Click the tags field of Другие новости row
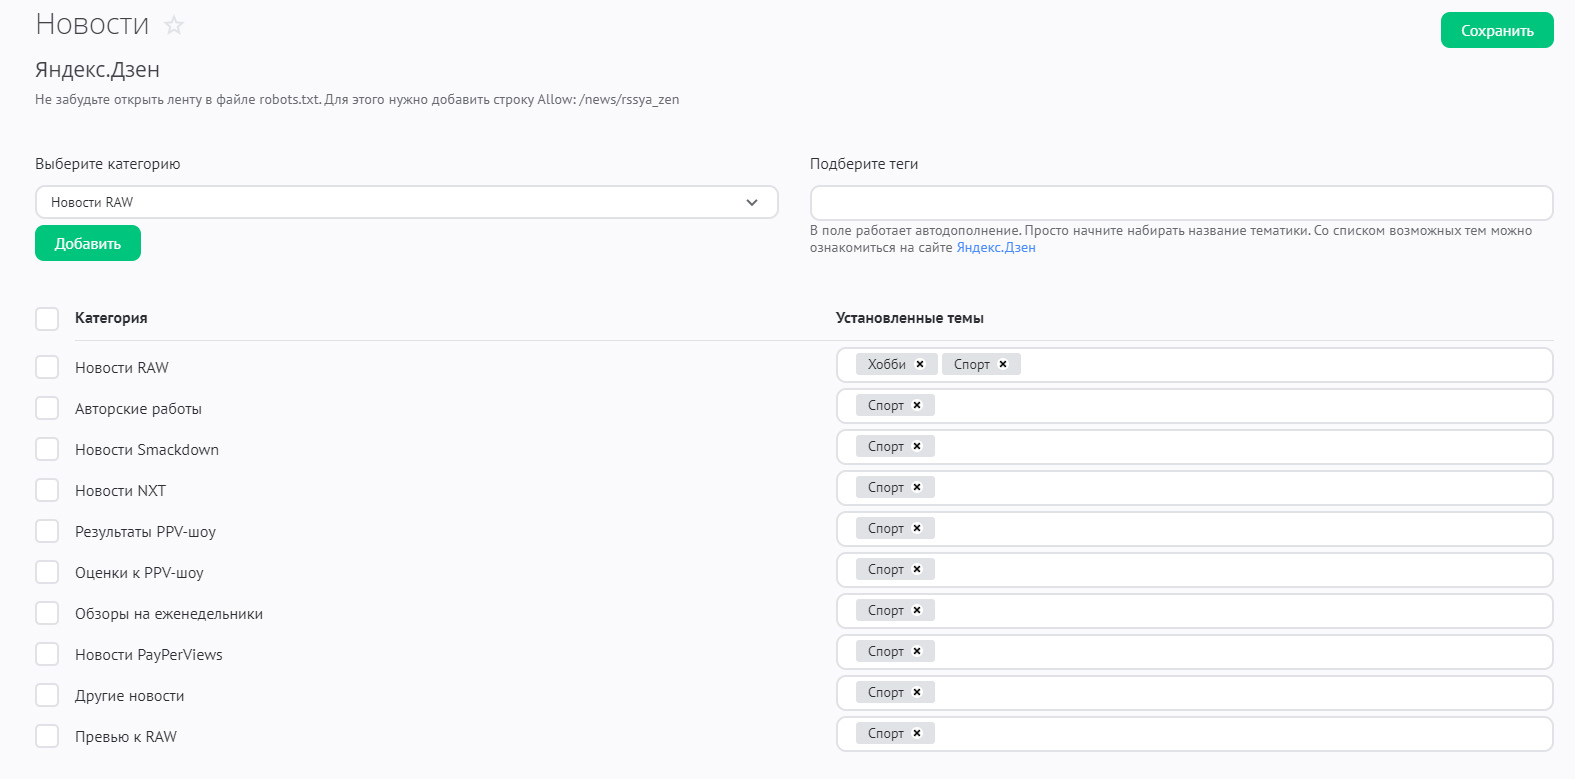1575x779 pixels. click(x=1194, y=693)
